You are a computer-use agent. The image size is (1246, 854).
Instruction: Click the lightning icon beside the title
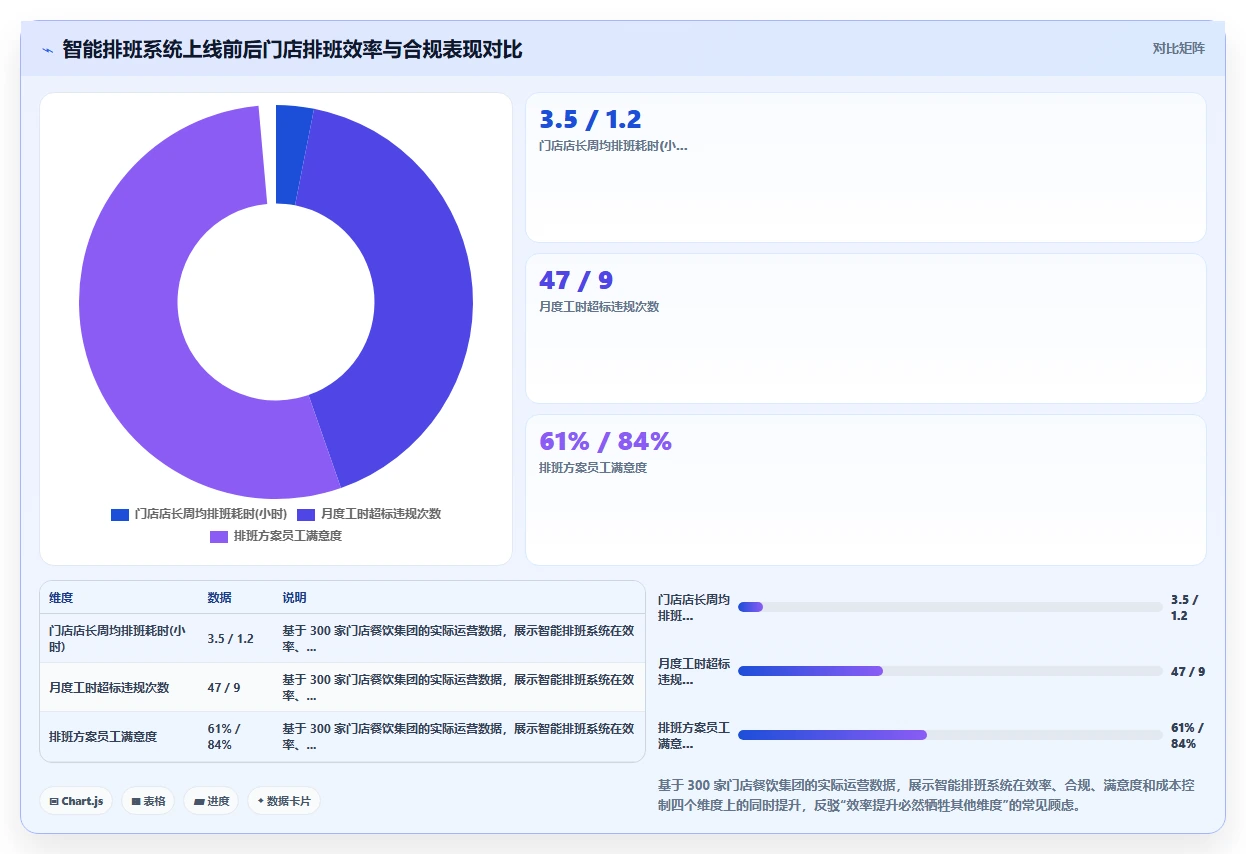click(x=48, y=50)
